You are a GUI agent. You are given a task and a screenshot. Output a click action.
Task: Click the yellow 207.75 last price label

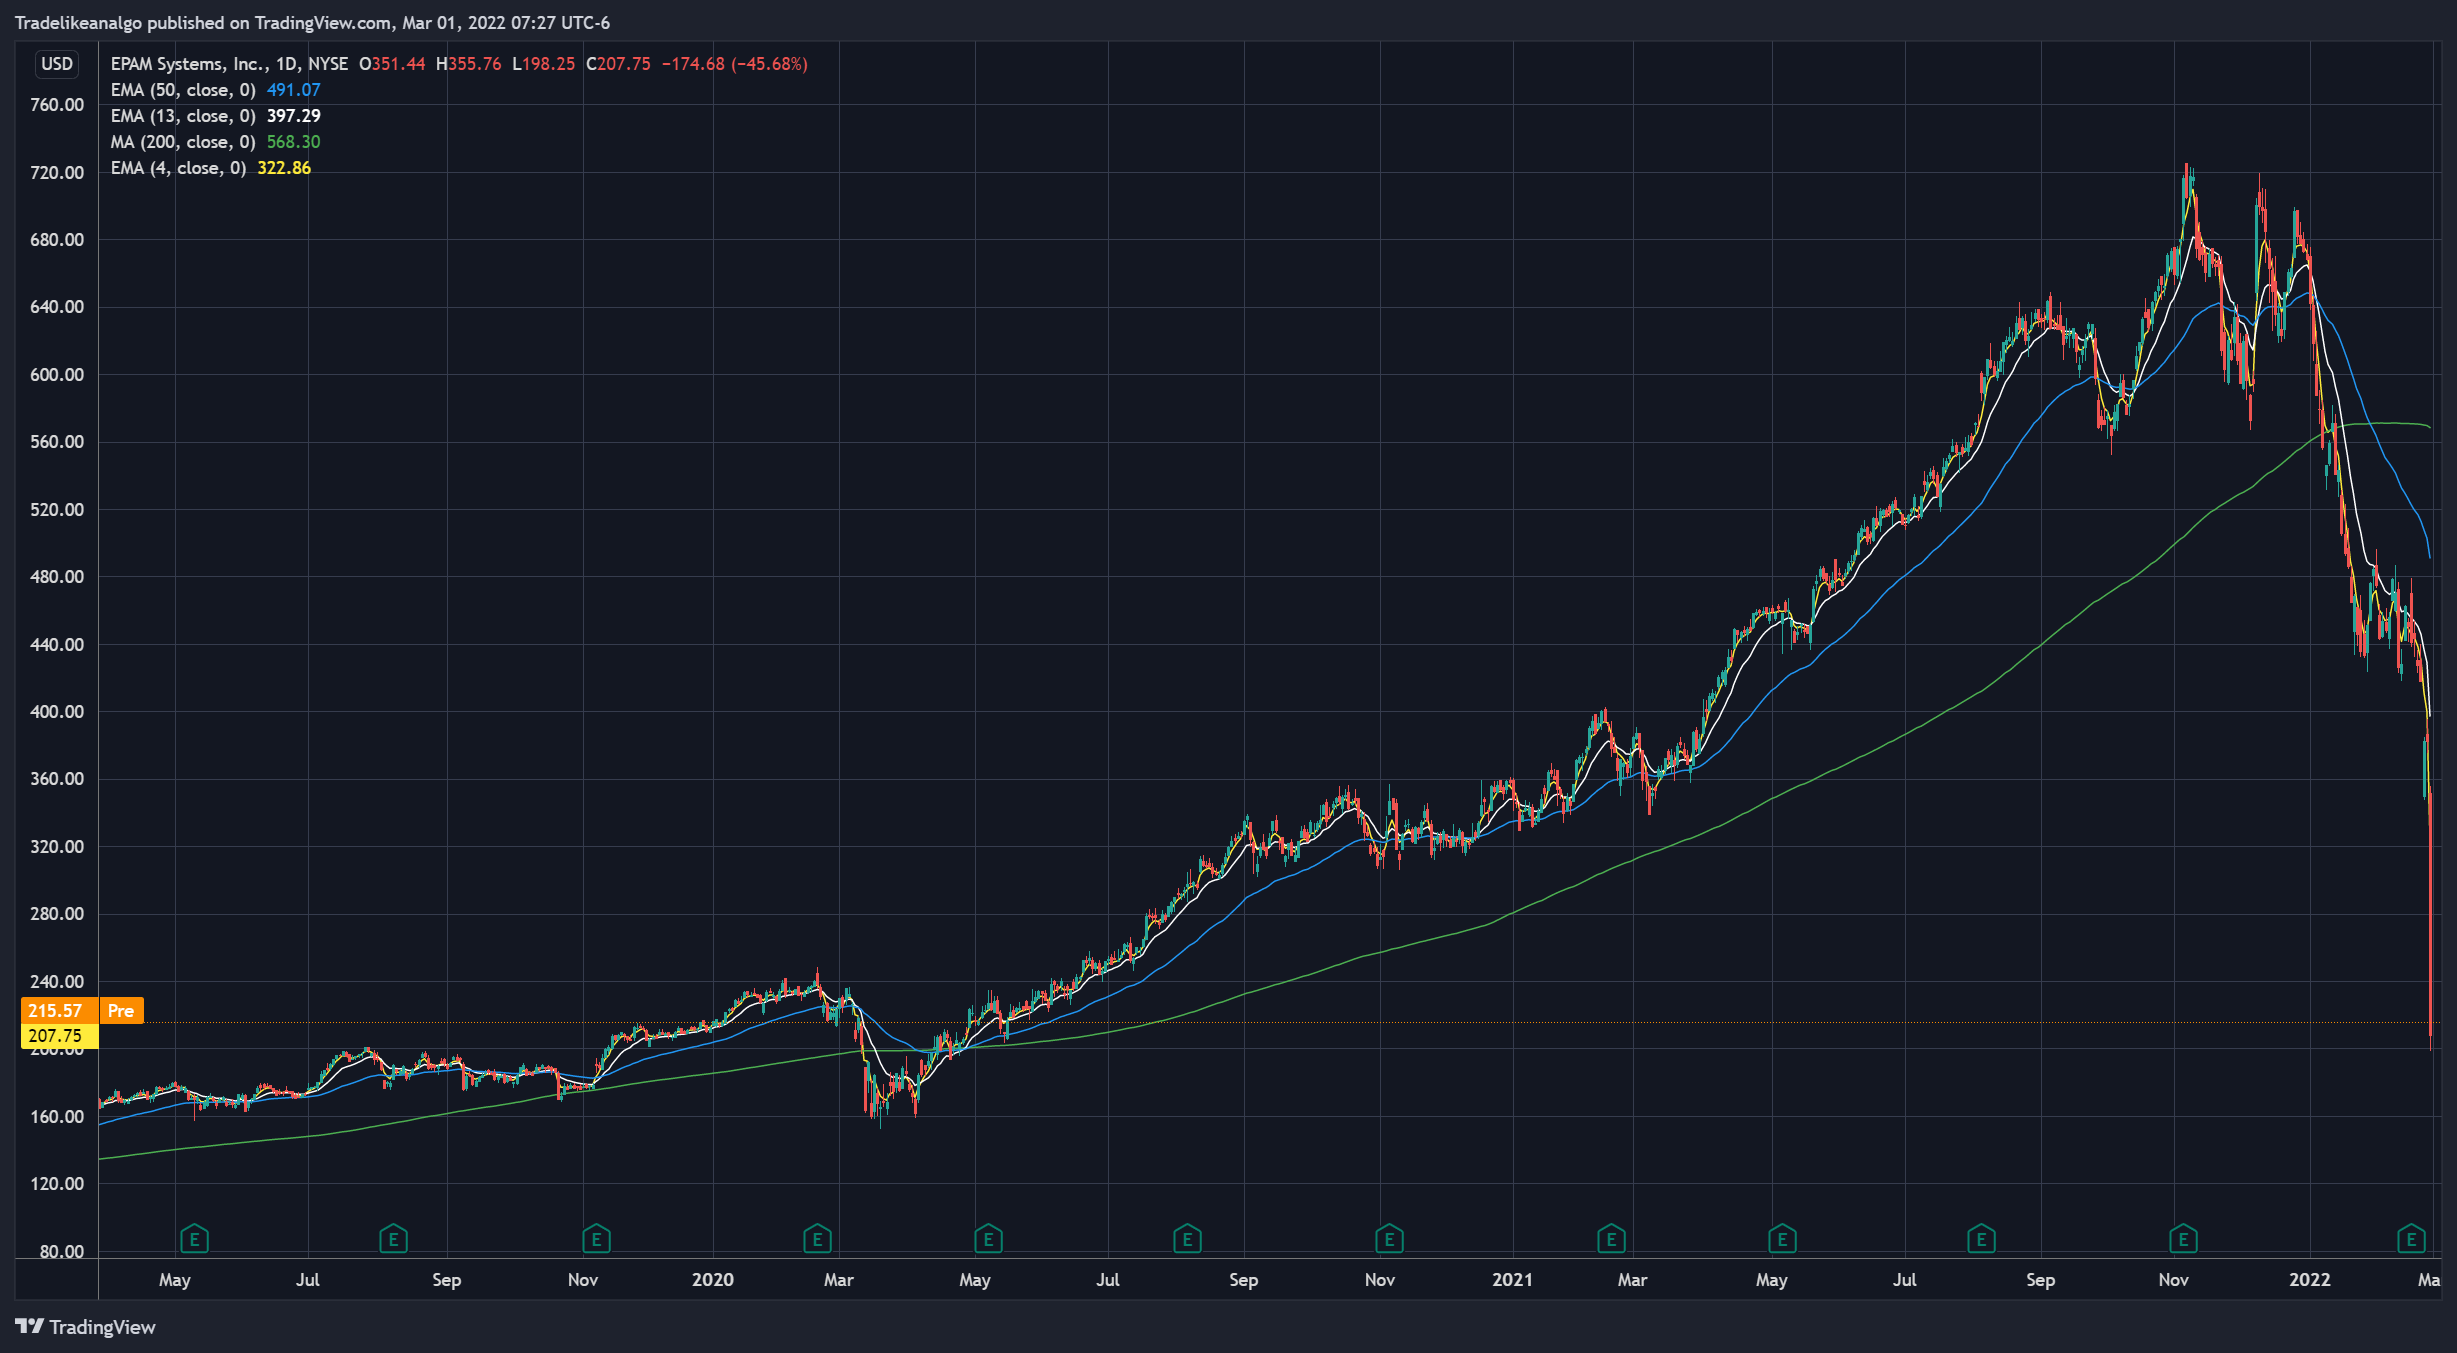59,1036
